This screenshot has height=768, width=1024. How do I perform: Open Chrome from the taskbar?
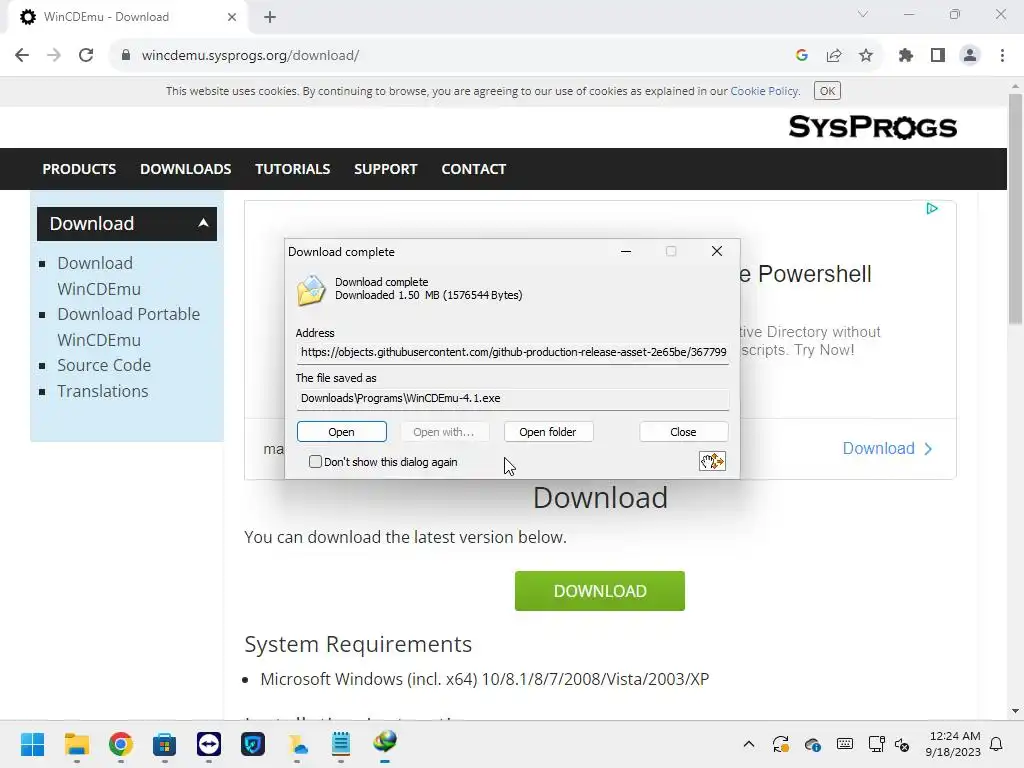pyautogui.click(x=121, y=744)
